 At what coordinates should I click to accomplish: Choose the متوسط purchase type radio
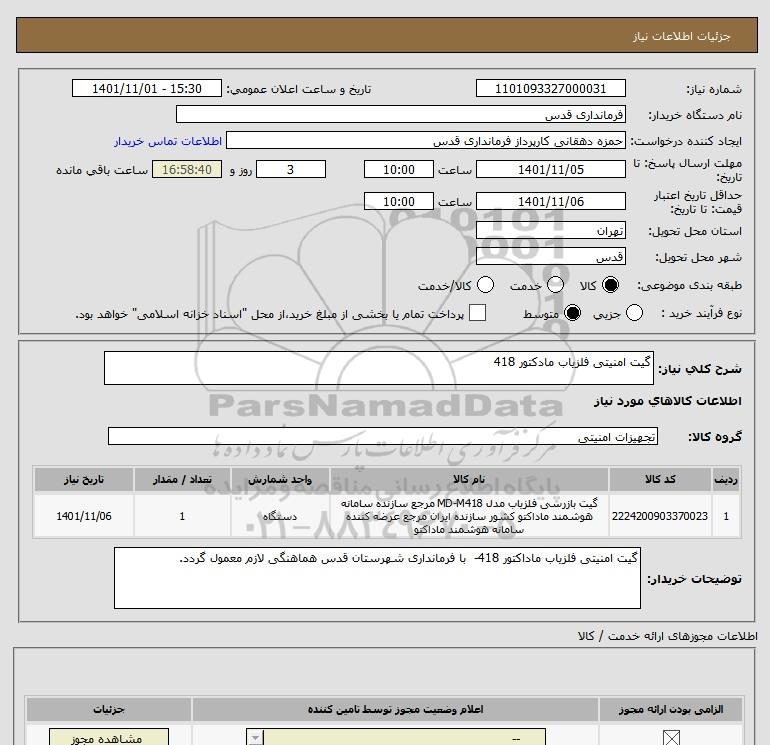(x=573, y=313)
